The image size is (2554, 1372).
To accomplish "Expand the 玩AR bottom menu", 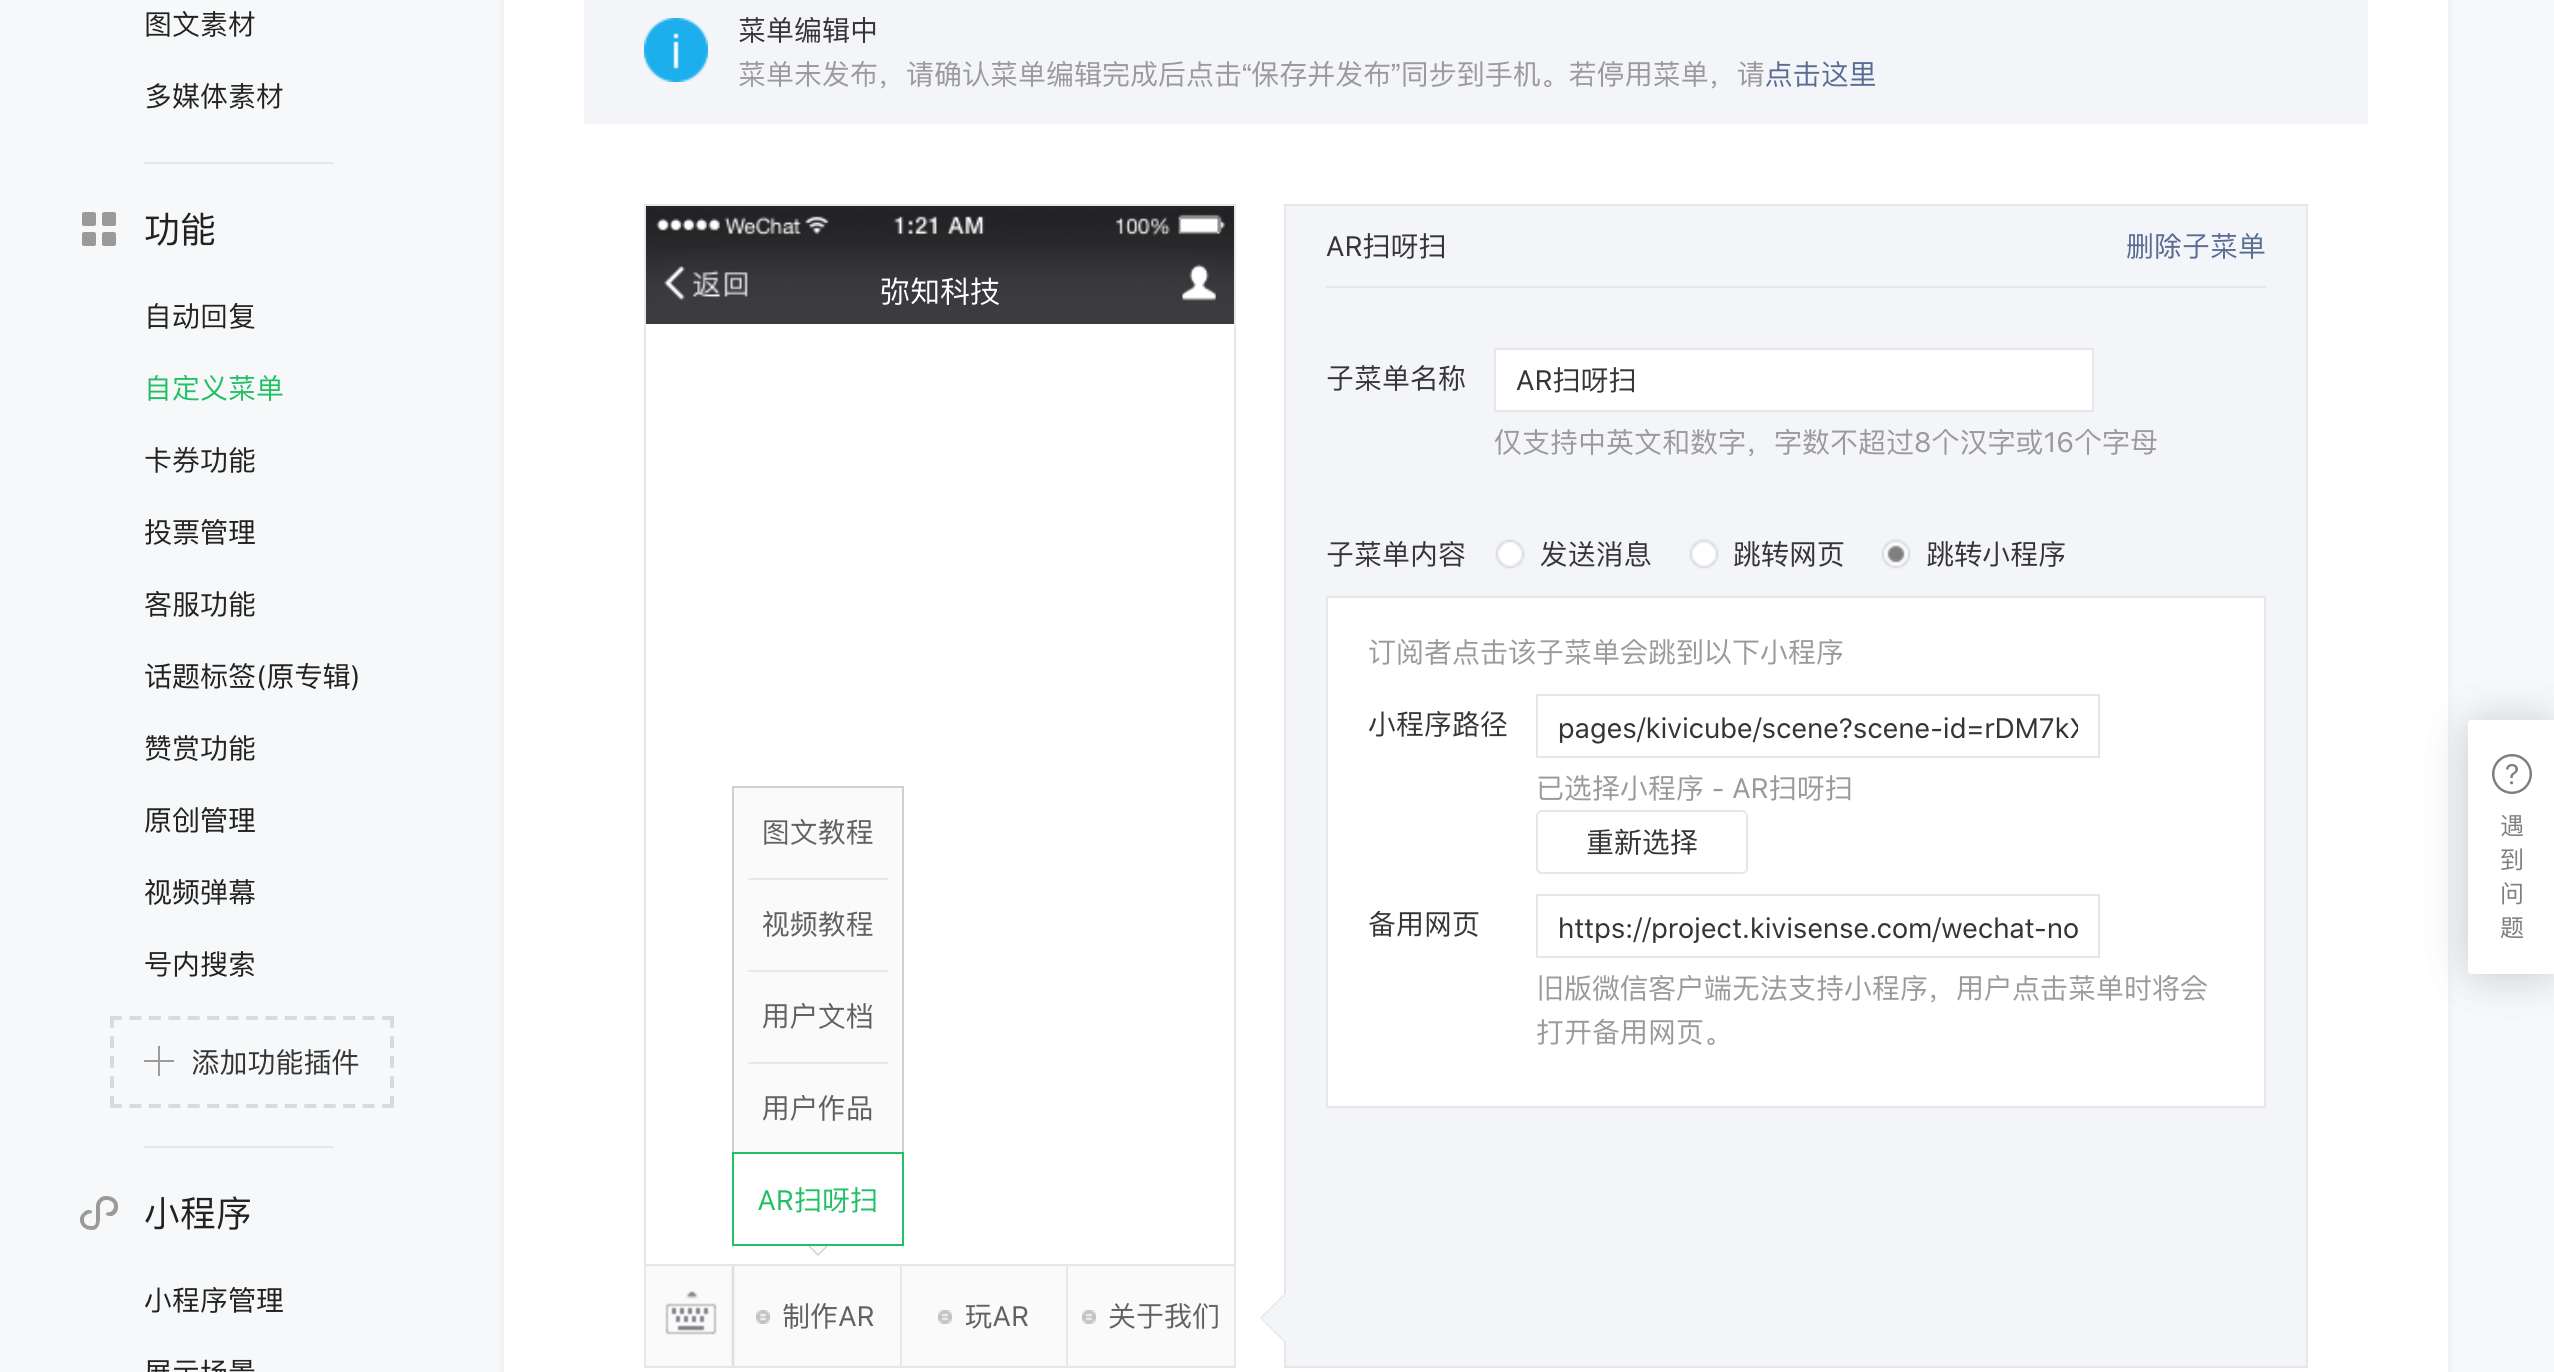I will coord(984,1316).
